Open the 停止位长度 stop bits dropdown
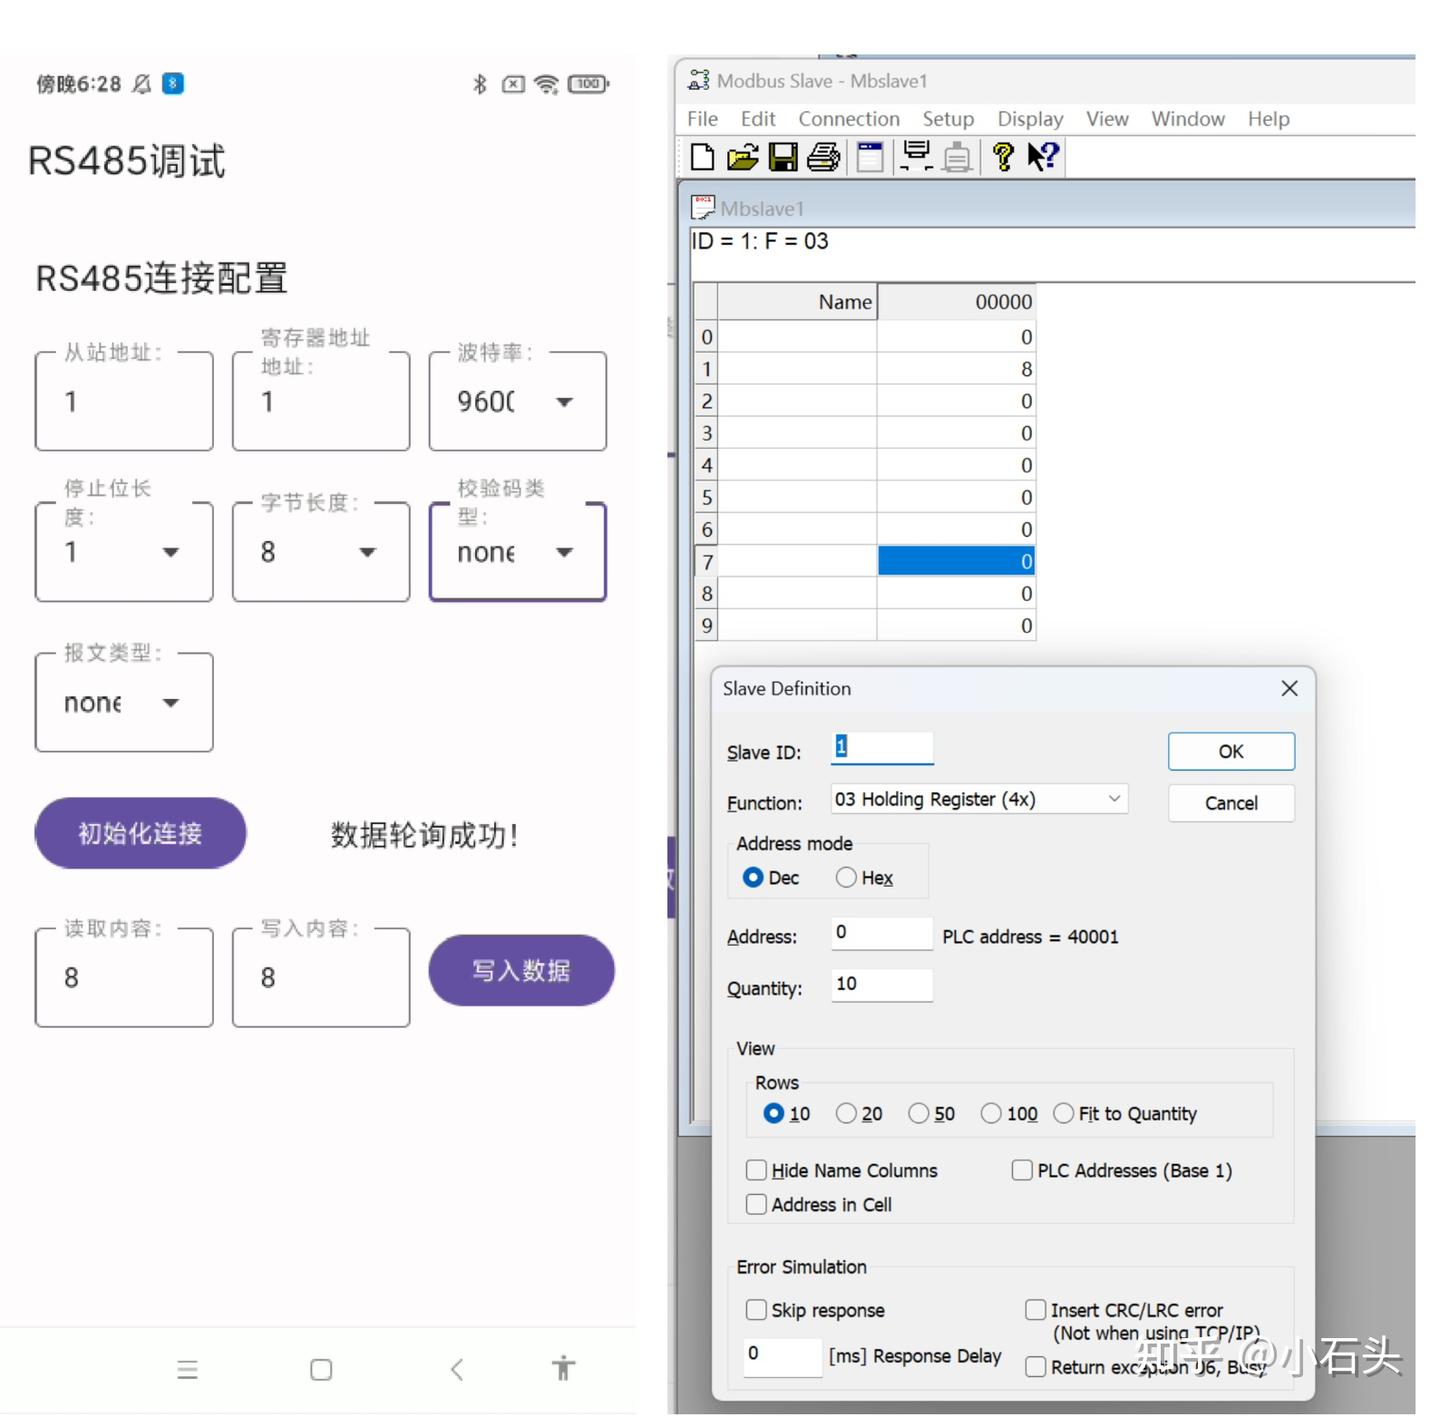This screenshot has width=1440, height=1417. [124, 552]
